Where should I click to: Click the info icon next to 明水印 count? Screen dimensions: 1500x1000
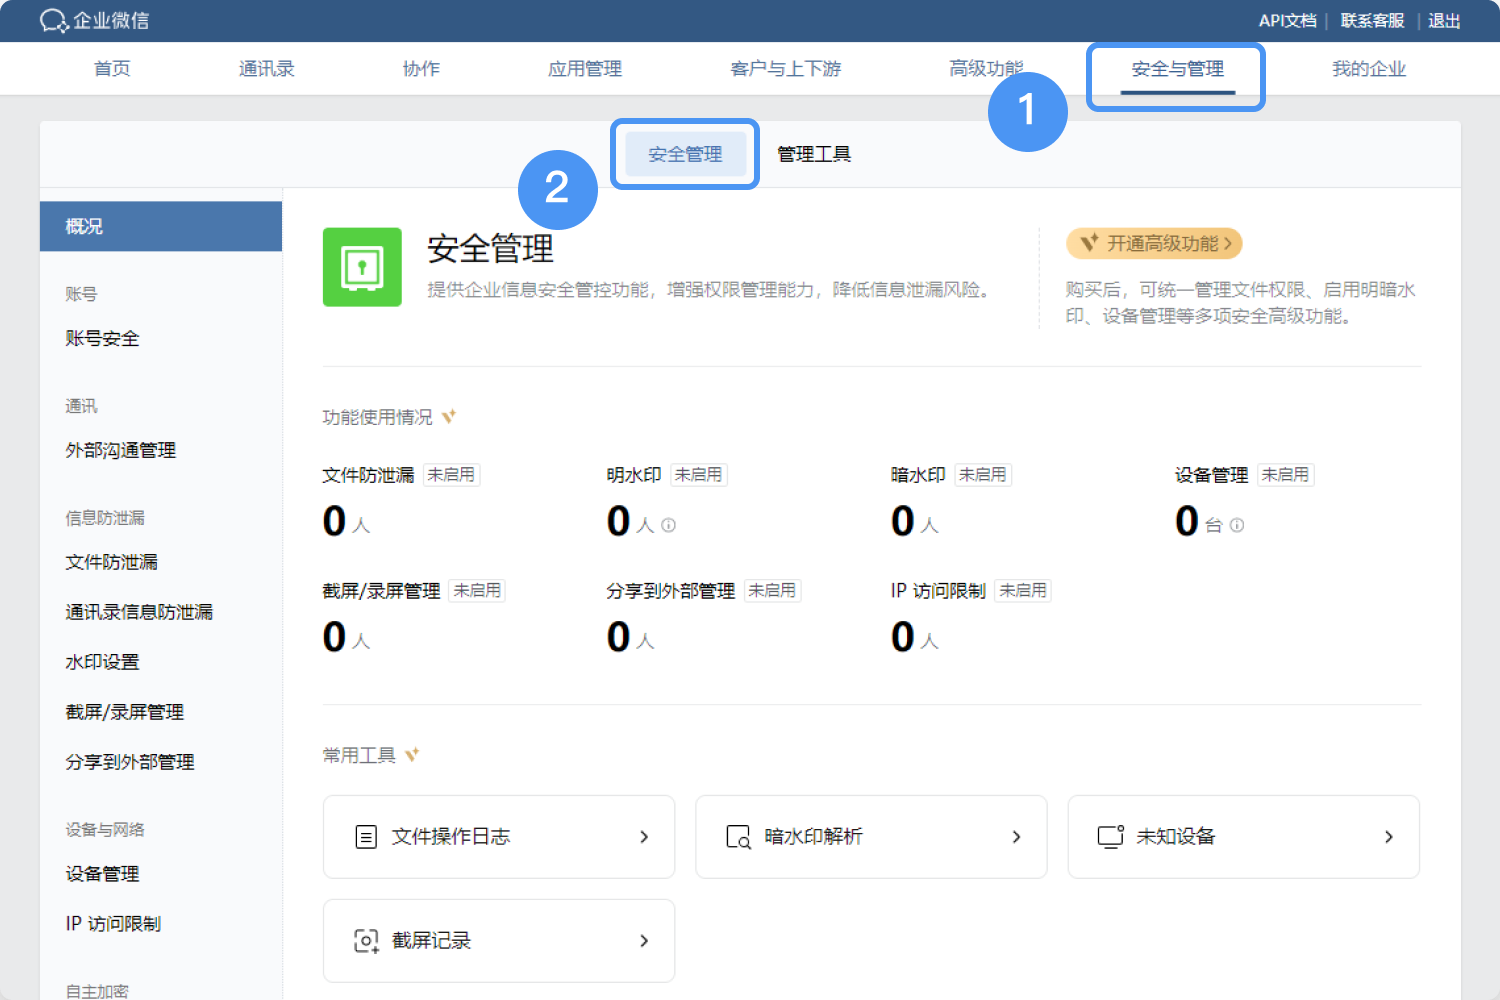point(668,525)
